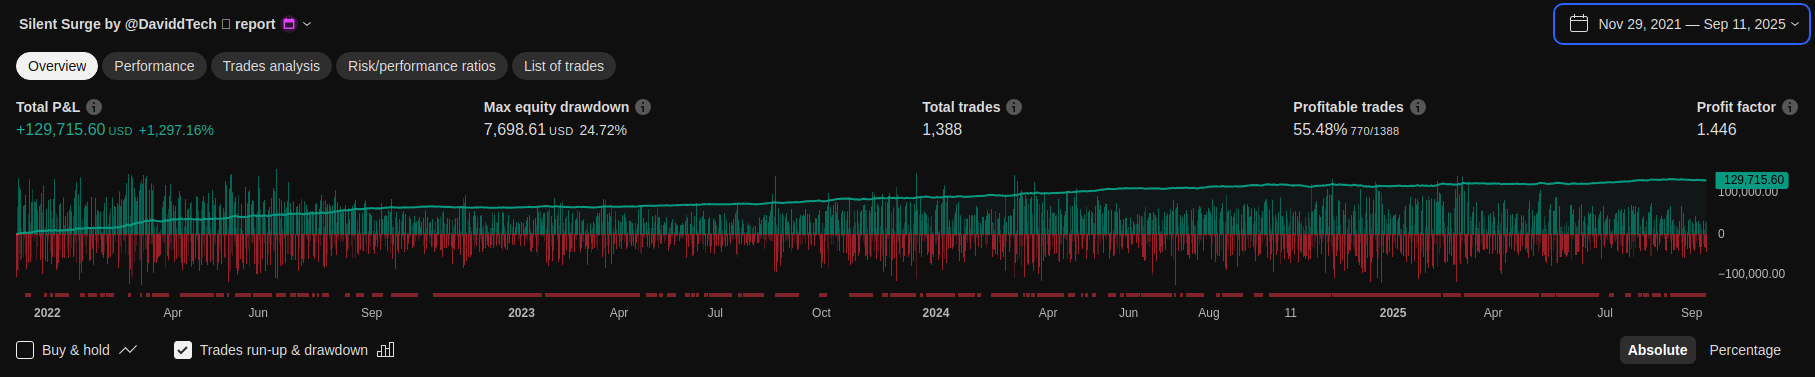This screenshot has width=1815, height=377.
Task: Click the info icon beside Profit factor
Action: pos(1790,107)
